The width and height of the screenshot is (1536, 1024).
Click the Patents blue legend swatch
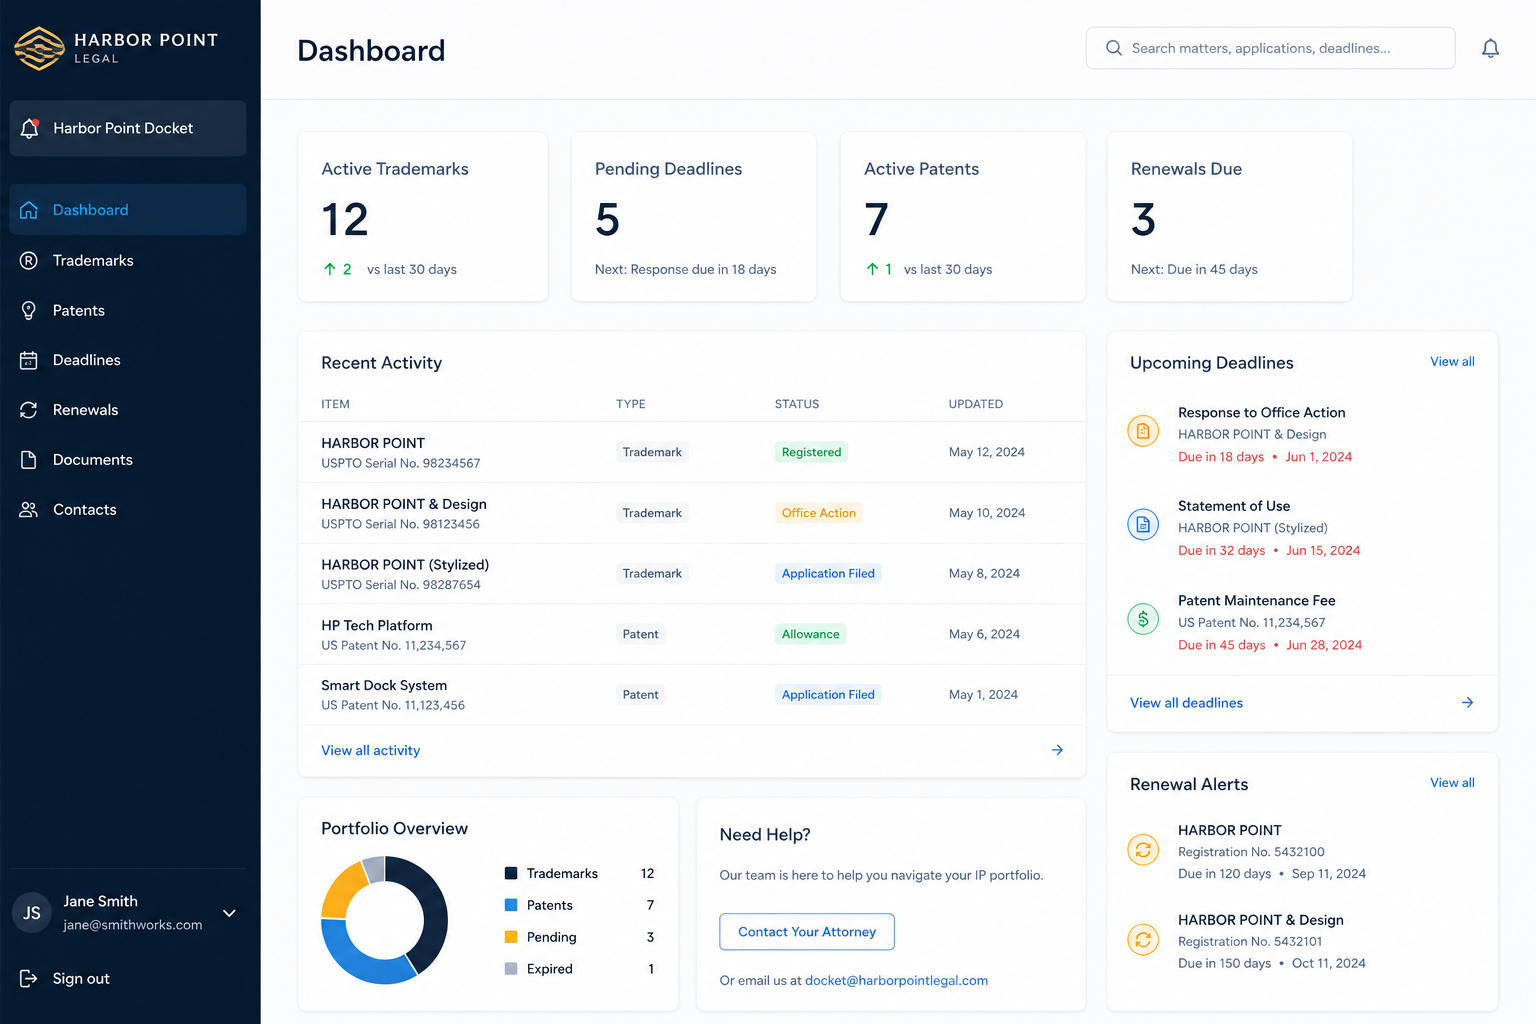[x=511, y=905]
